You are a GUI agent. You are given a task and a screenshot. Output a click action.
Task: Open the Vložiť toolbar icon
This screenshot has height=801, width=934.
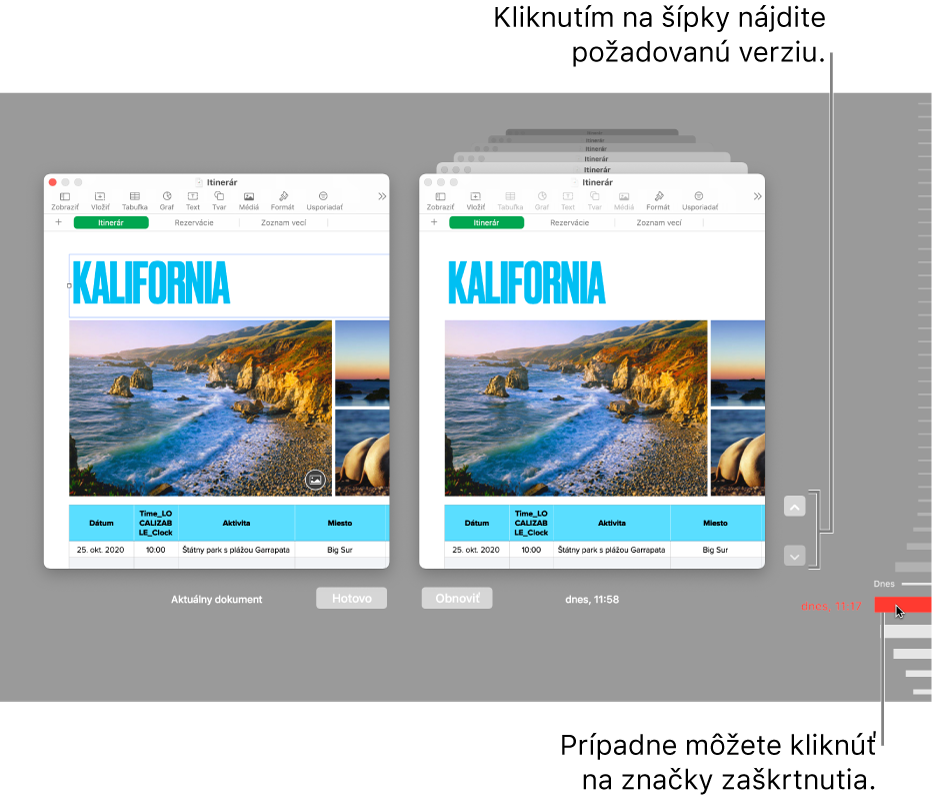click(99, 197)
